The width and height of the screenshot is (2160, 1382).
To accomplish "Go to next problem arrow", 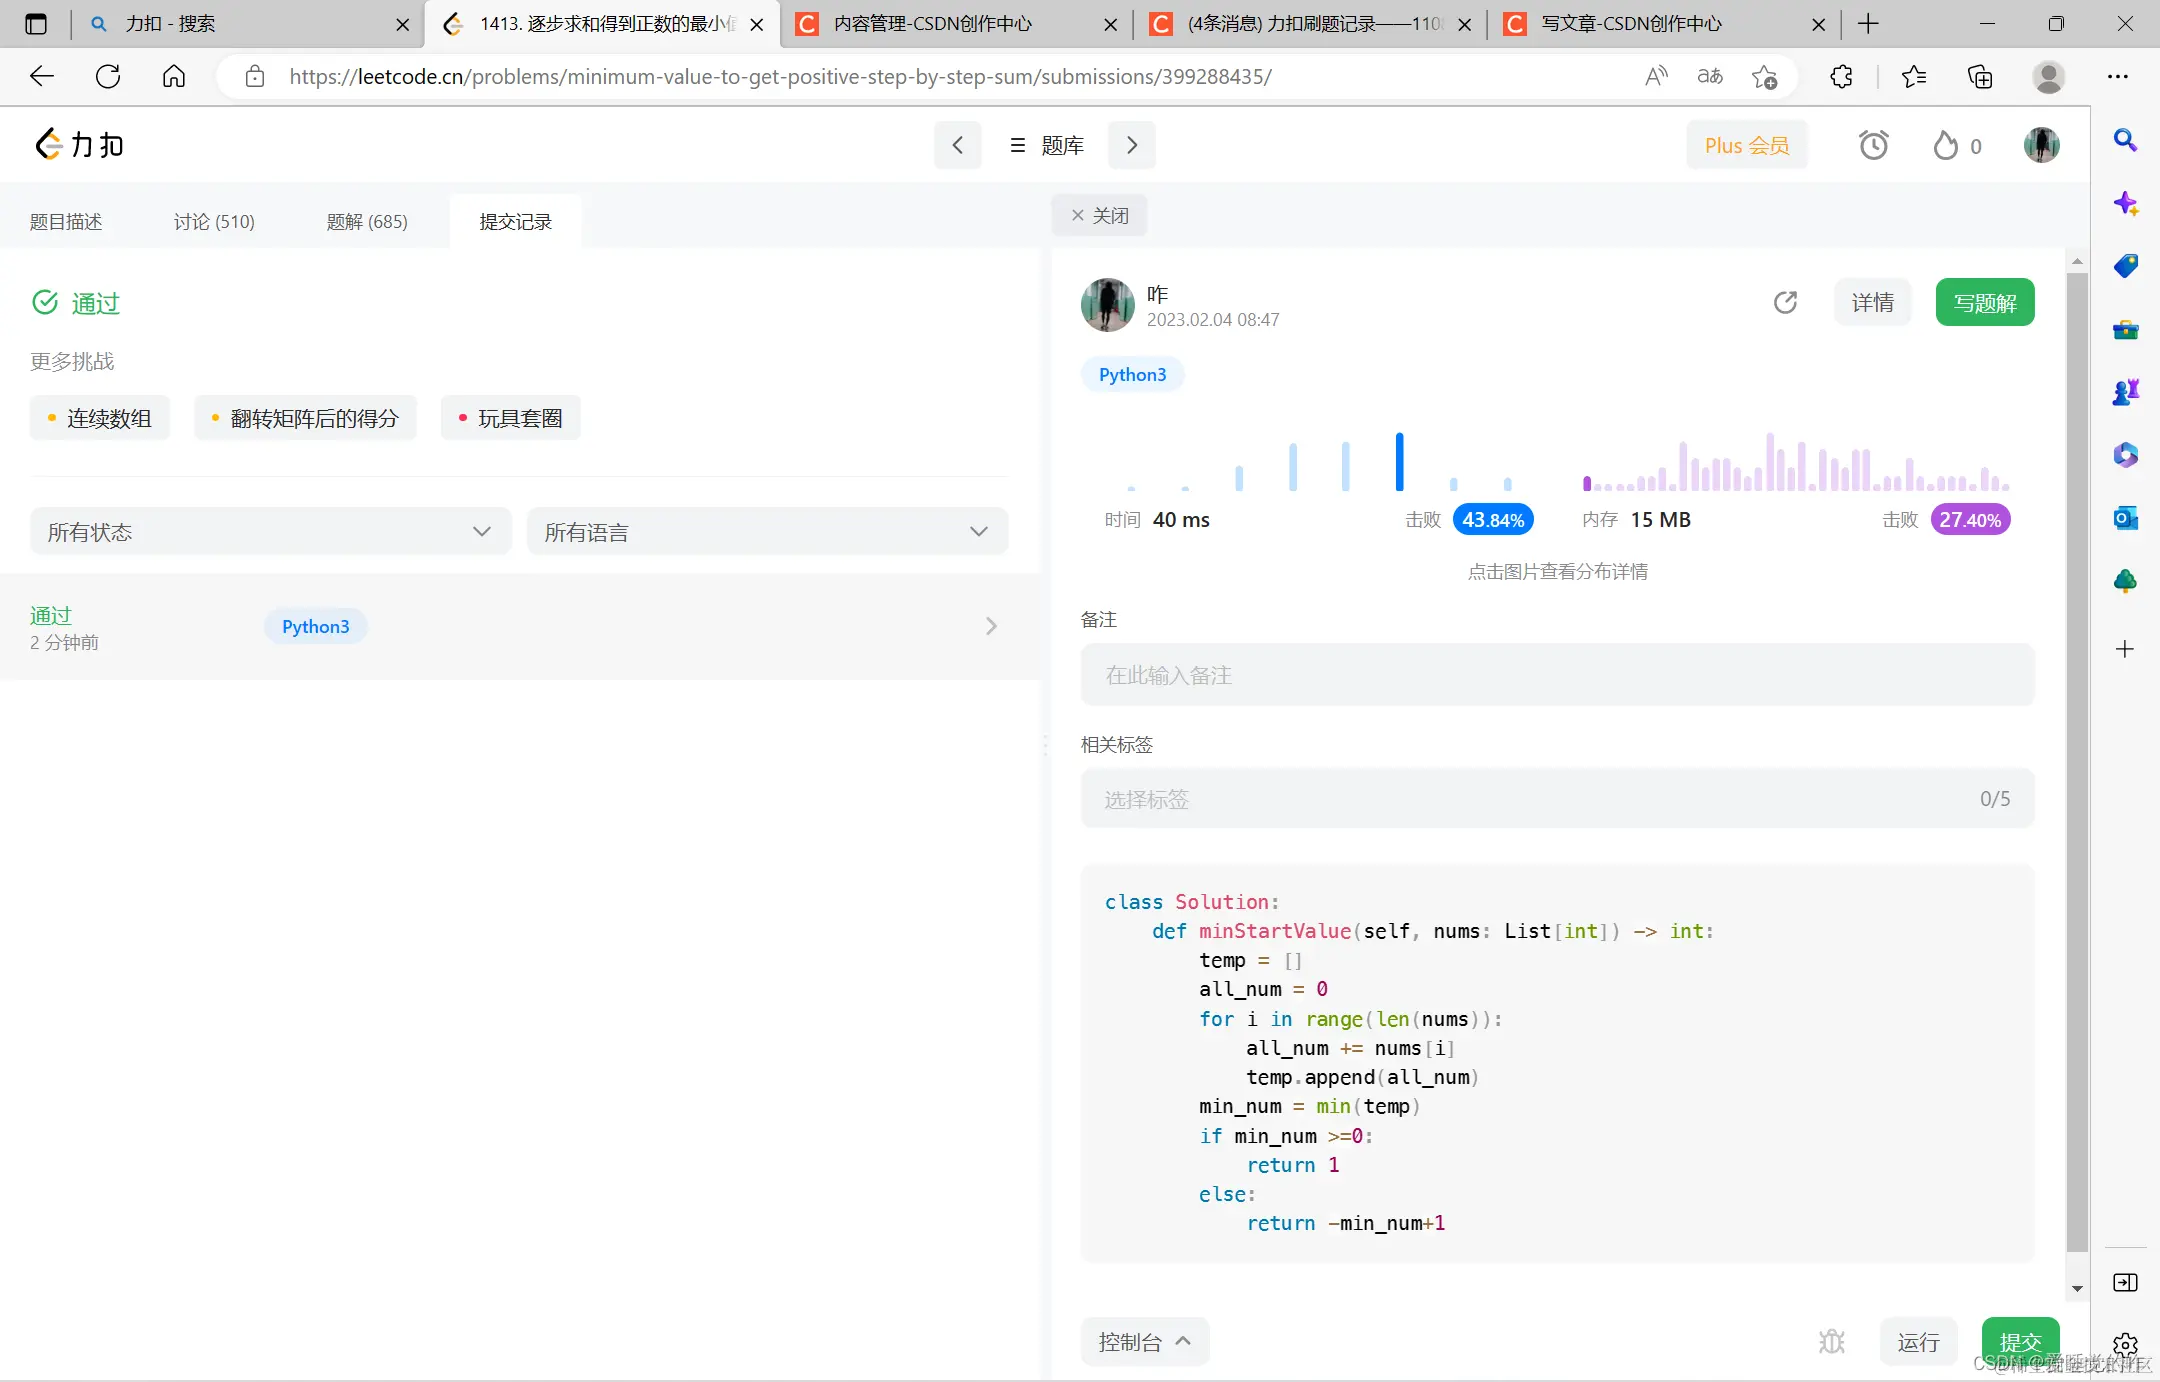I will pyautogui.click(x=1131, y=146).
